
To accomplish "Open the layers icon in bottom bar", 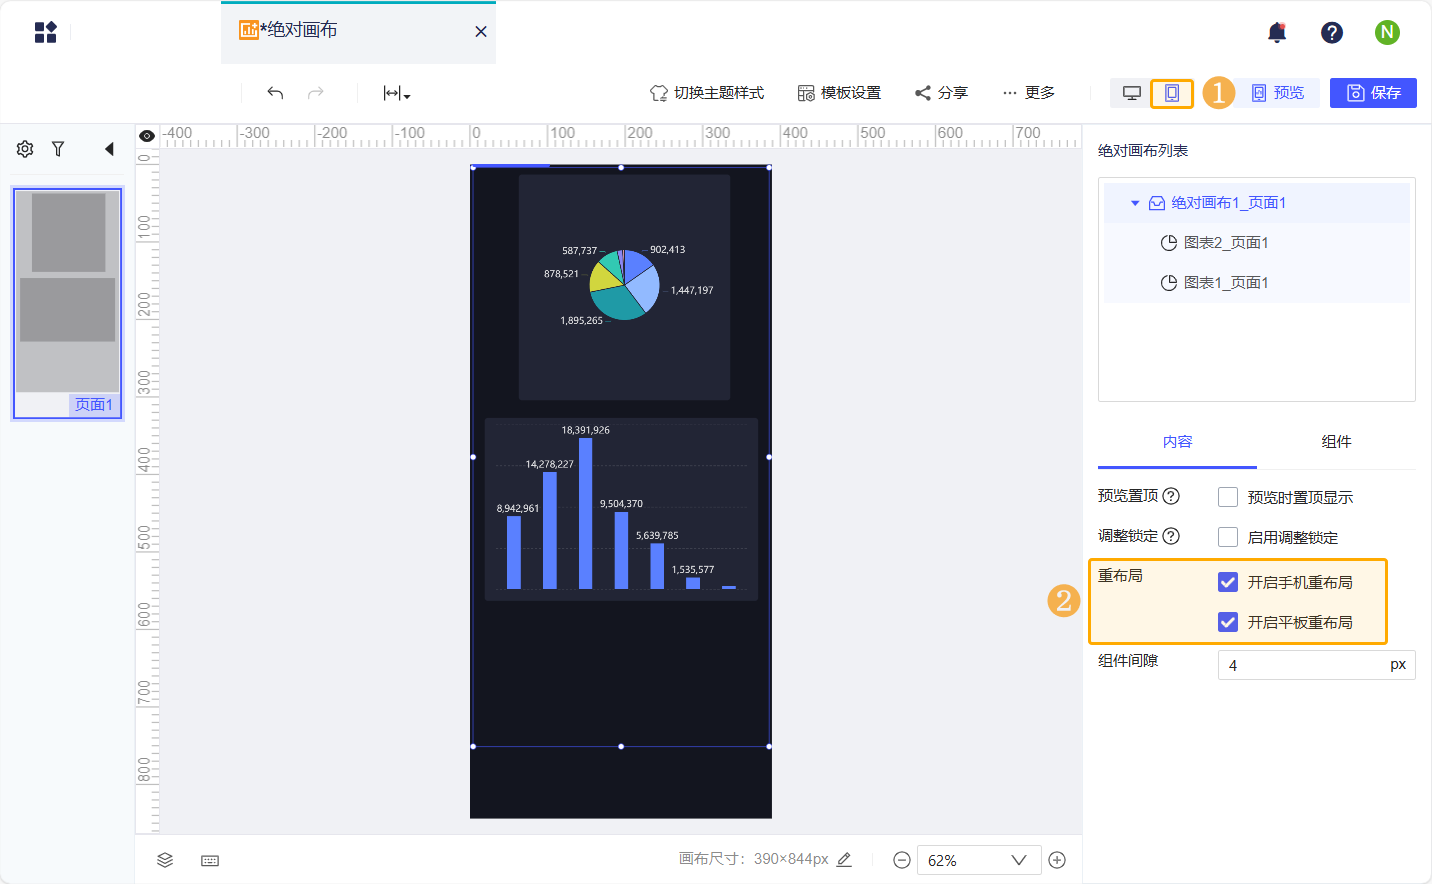I will coord(165,860).
